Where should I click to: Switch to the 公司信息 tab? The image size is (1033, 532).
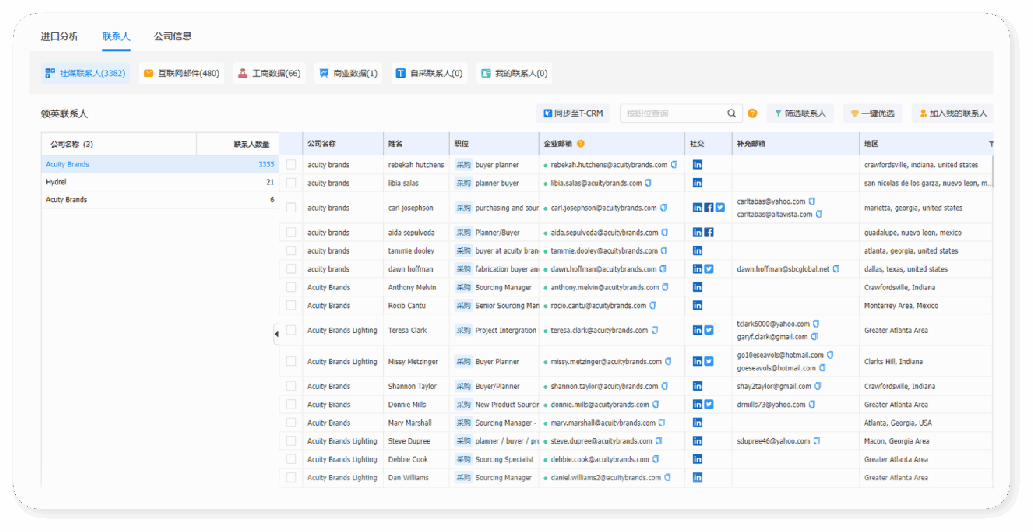point(172,36)
